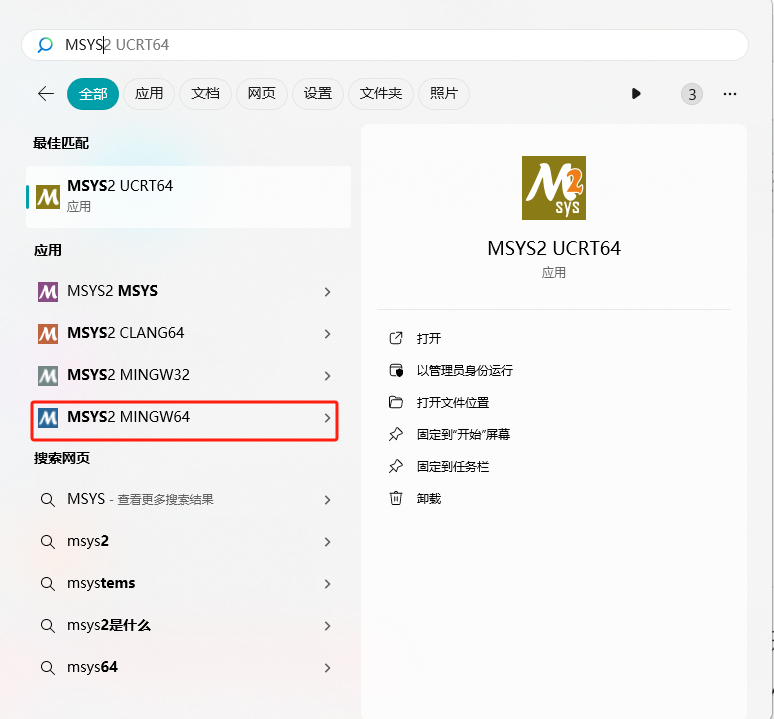Click the pin icon for 固定到任务栏
Image resolution: width=774 pixels, height=719 pixels.
[x=395, y=466]
